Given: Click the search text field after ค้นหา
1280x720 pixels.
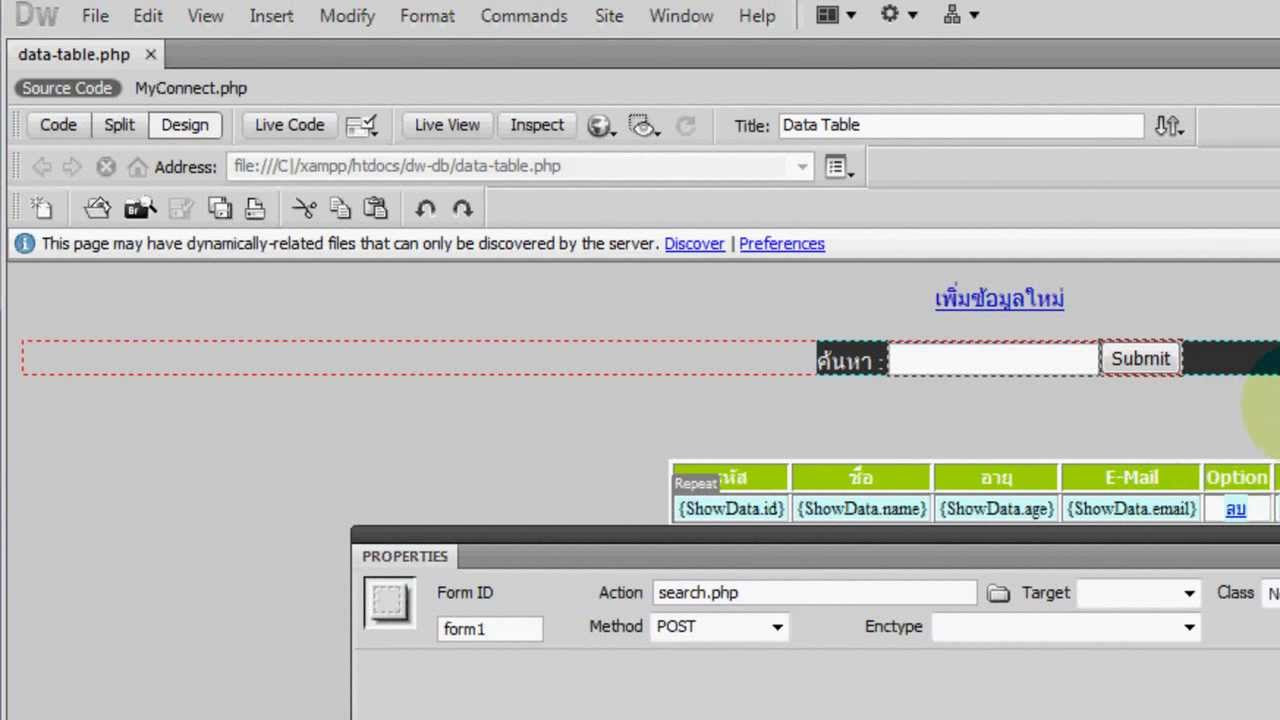Looking at the screenshot, I should click(993, 359).
